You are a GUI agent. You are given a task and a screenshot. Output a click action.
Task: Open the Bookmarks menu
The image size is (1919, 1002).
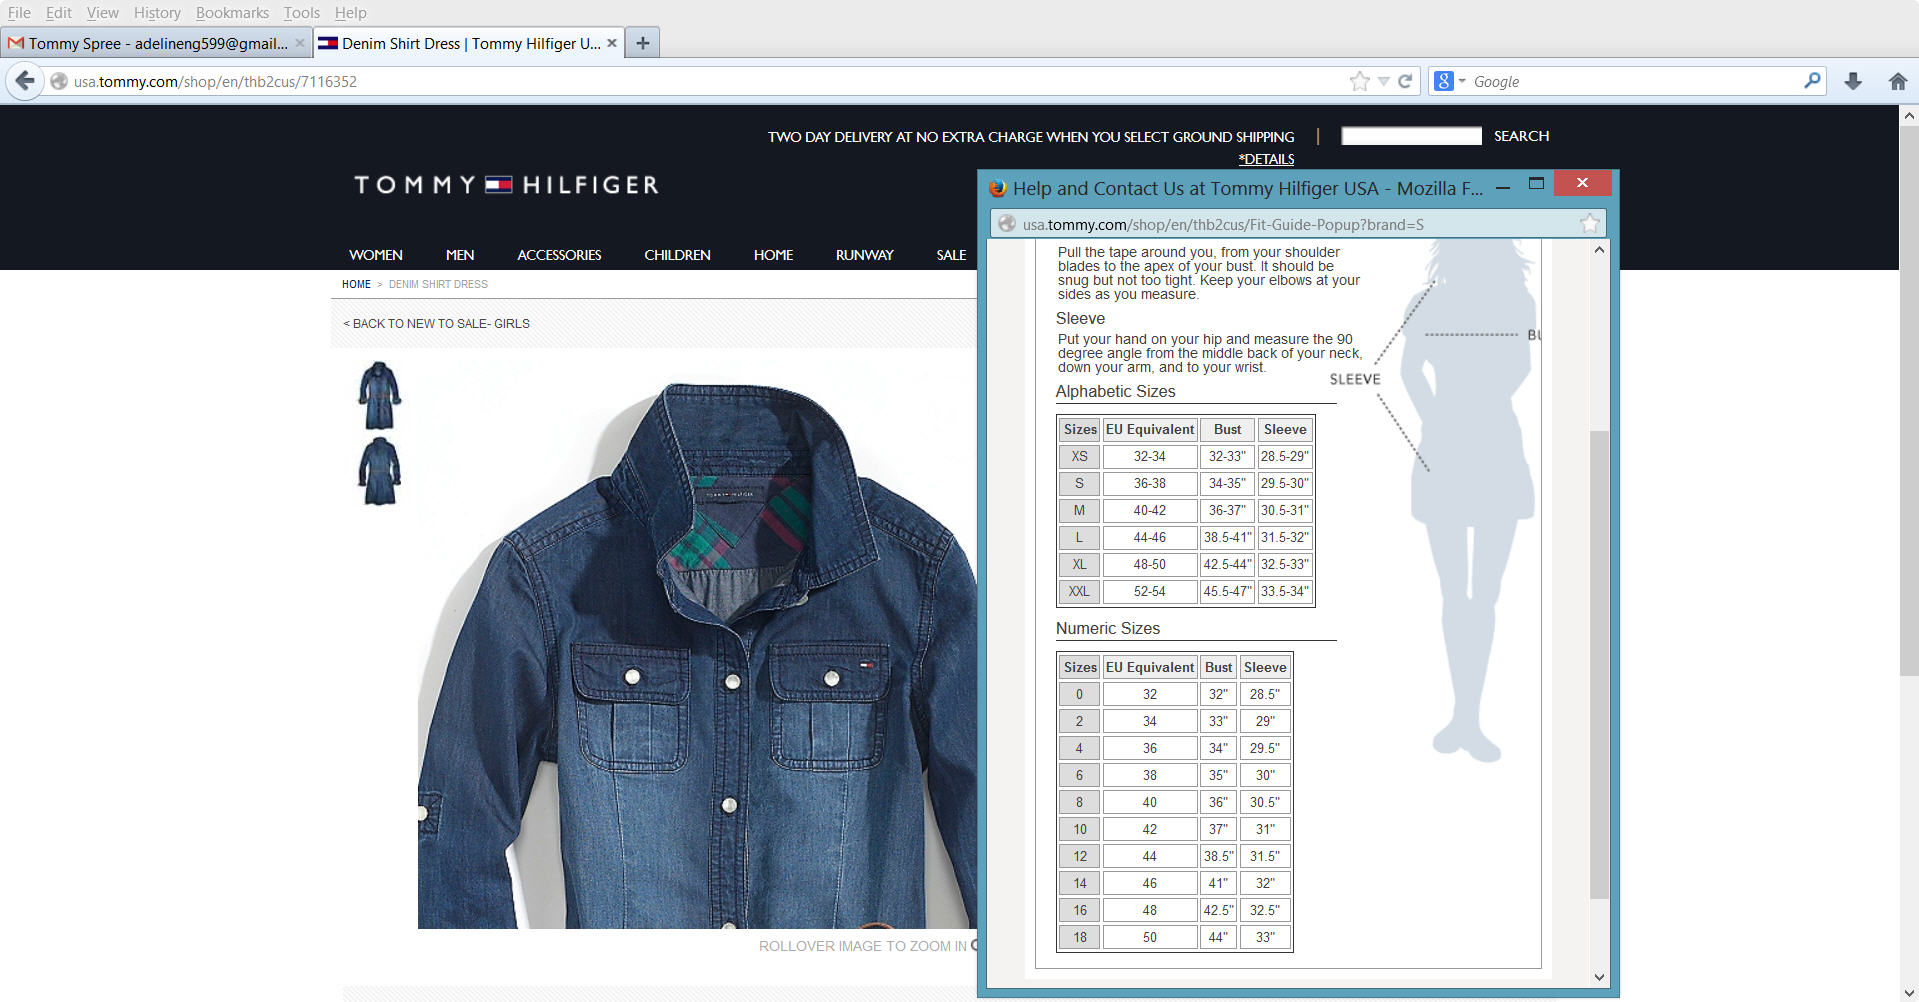point(232,12)
